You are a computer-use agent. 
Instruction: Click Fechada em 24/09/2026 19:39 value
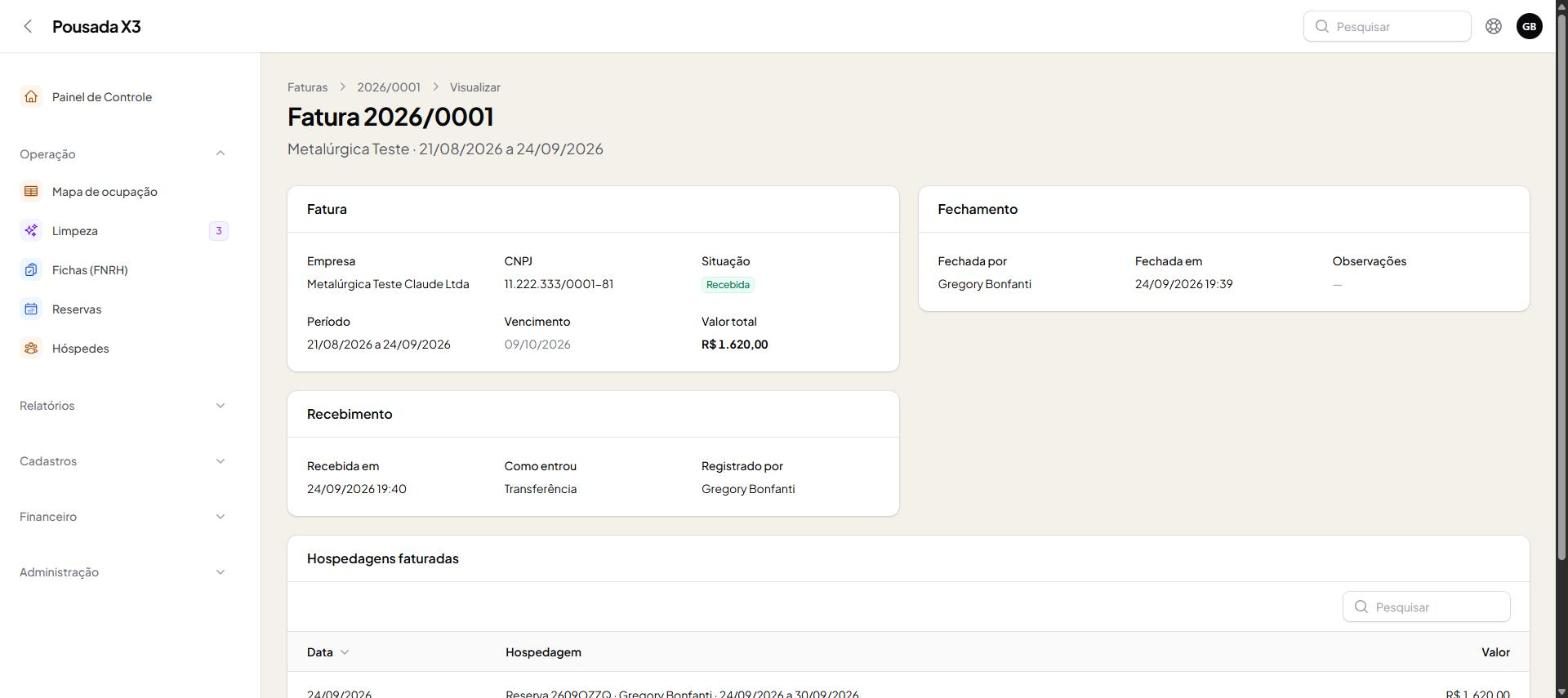click(1184, 284)
